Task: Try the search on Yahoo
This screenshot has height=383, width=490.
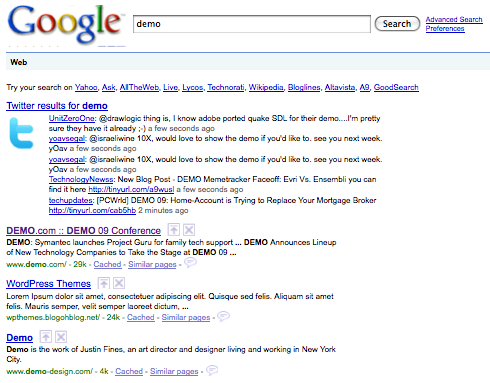Action: point(86,87)
